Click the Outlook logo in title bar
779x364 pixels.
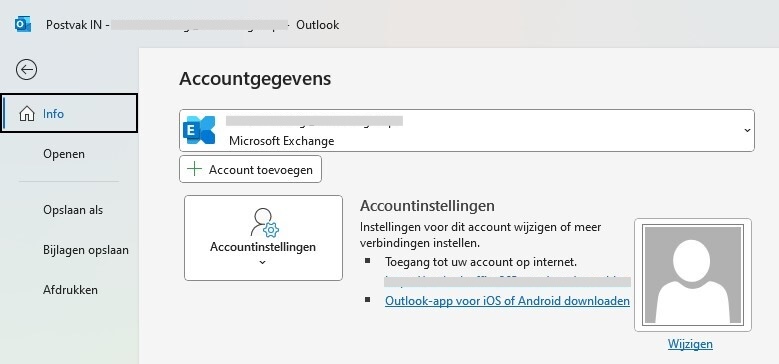(x=22, y=24)
